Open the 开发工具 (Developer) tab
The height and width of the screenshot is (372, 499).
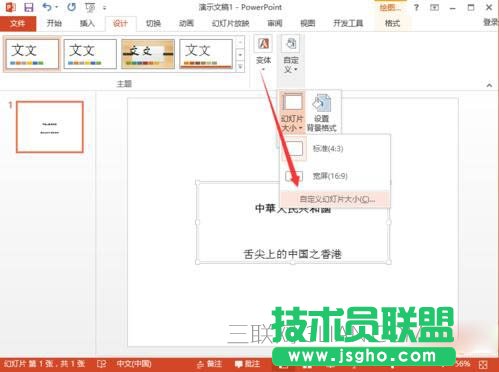[348, 23]
